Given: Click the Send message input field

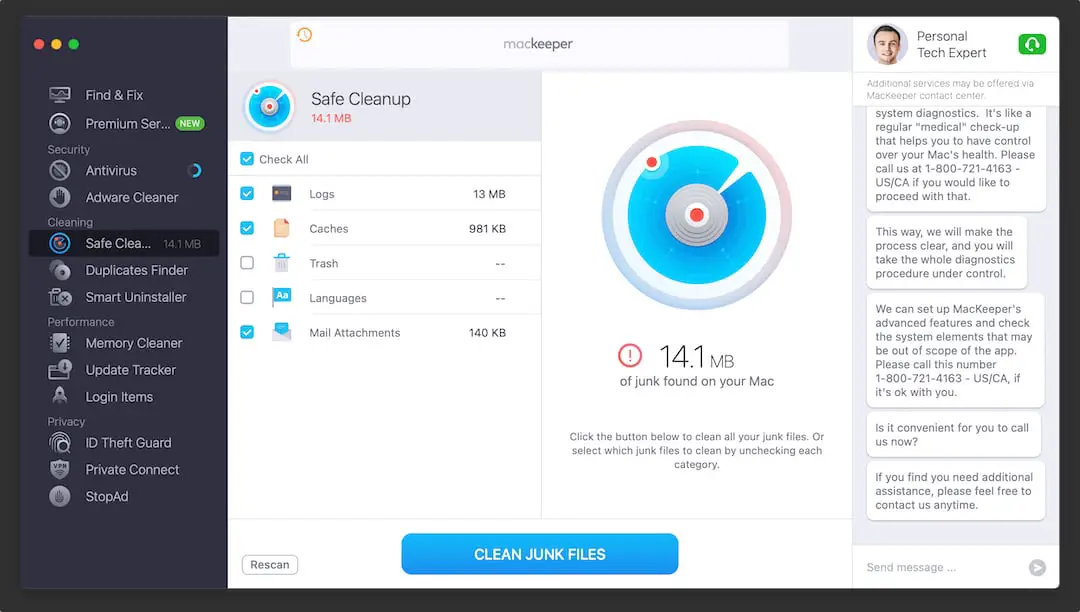Looking at the screenshot, I should (x=944, y=567).
